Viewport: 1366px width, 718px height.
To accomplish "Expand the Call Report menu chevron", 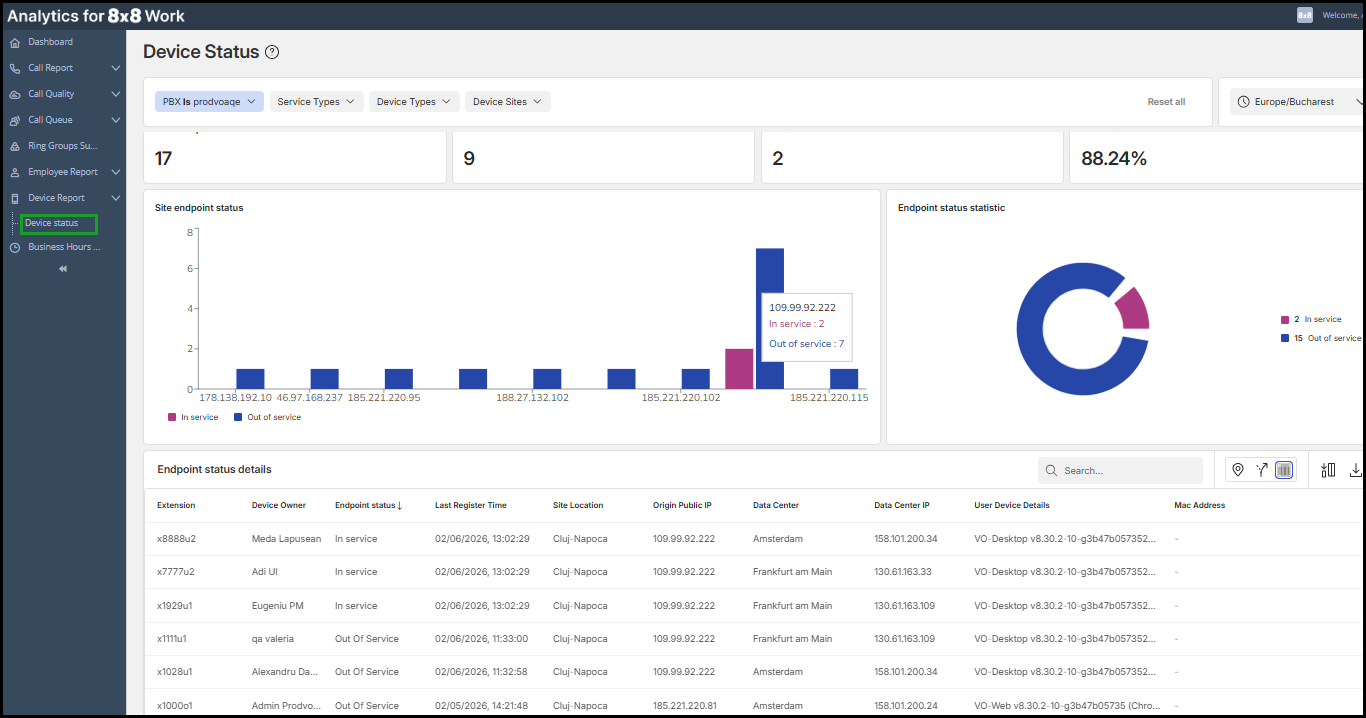I will tap(116, 68).
